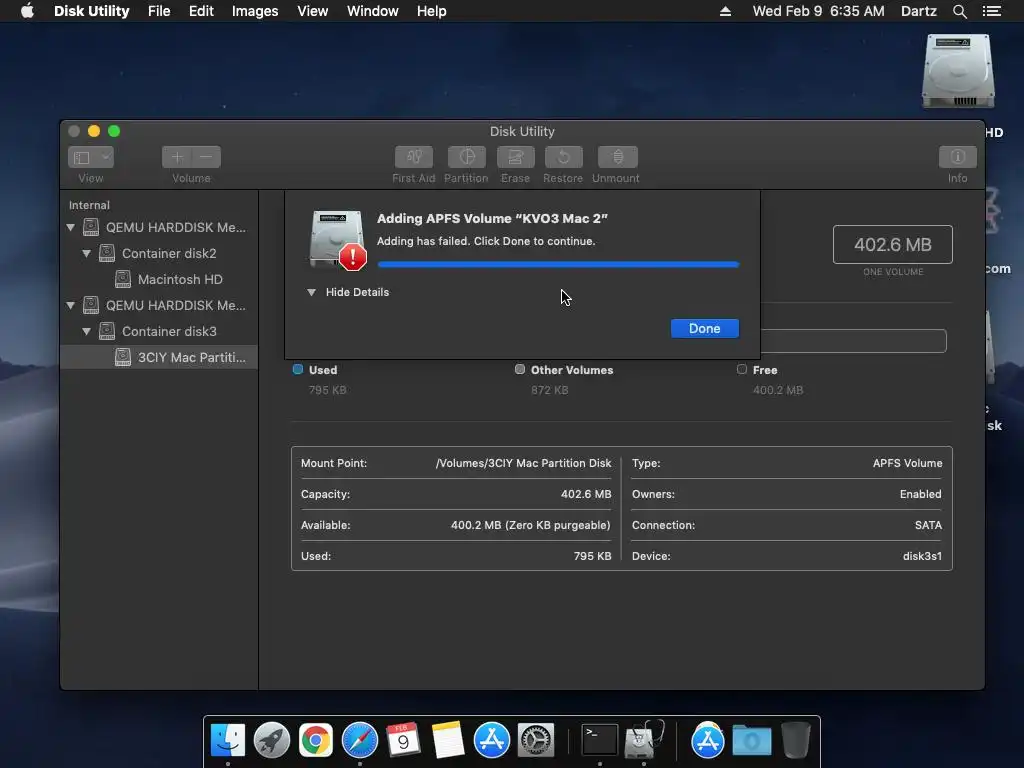Click the sidebar View icon in the toolbar
1024x768 pixels.
coord(82,157)
